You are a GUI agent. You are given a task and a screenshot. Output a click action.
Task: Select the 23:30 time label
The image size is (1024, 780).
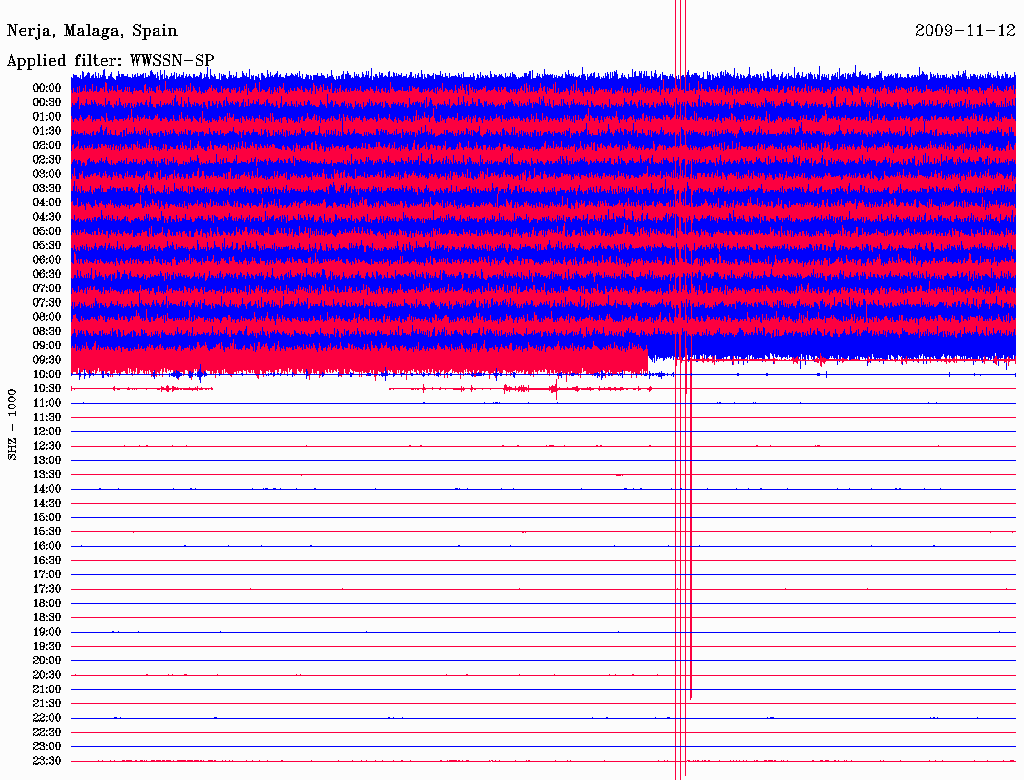point(47,760)
